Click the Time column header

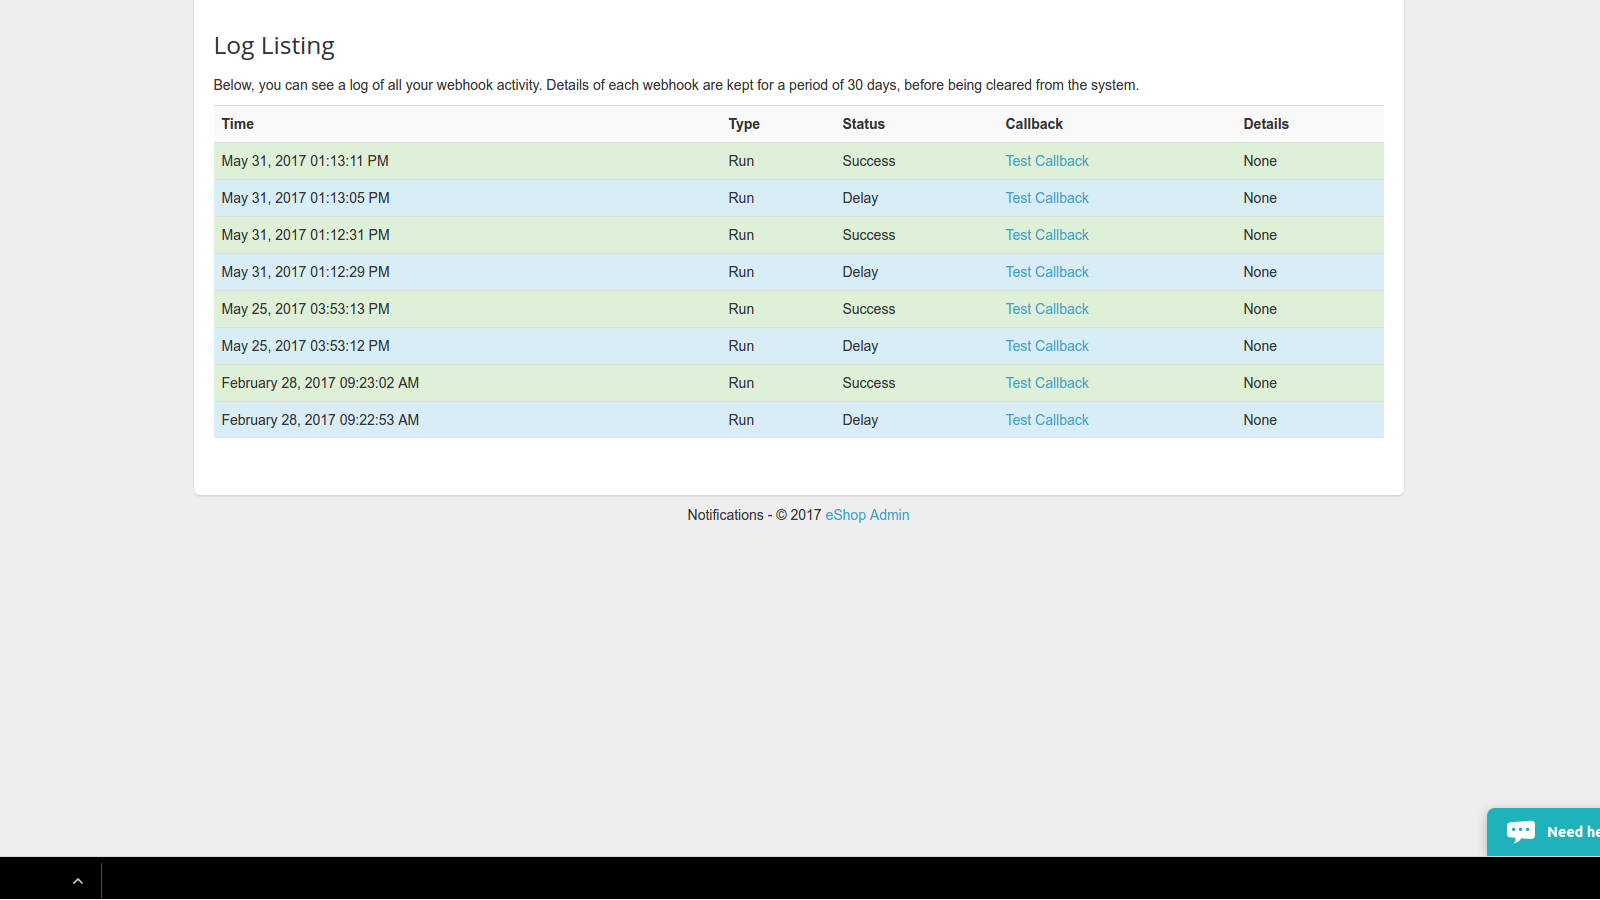237,123
